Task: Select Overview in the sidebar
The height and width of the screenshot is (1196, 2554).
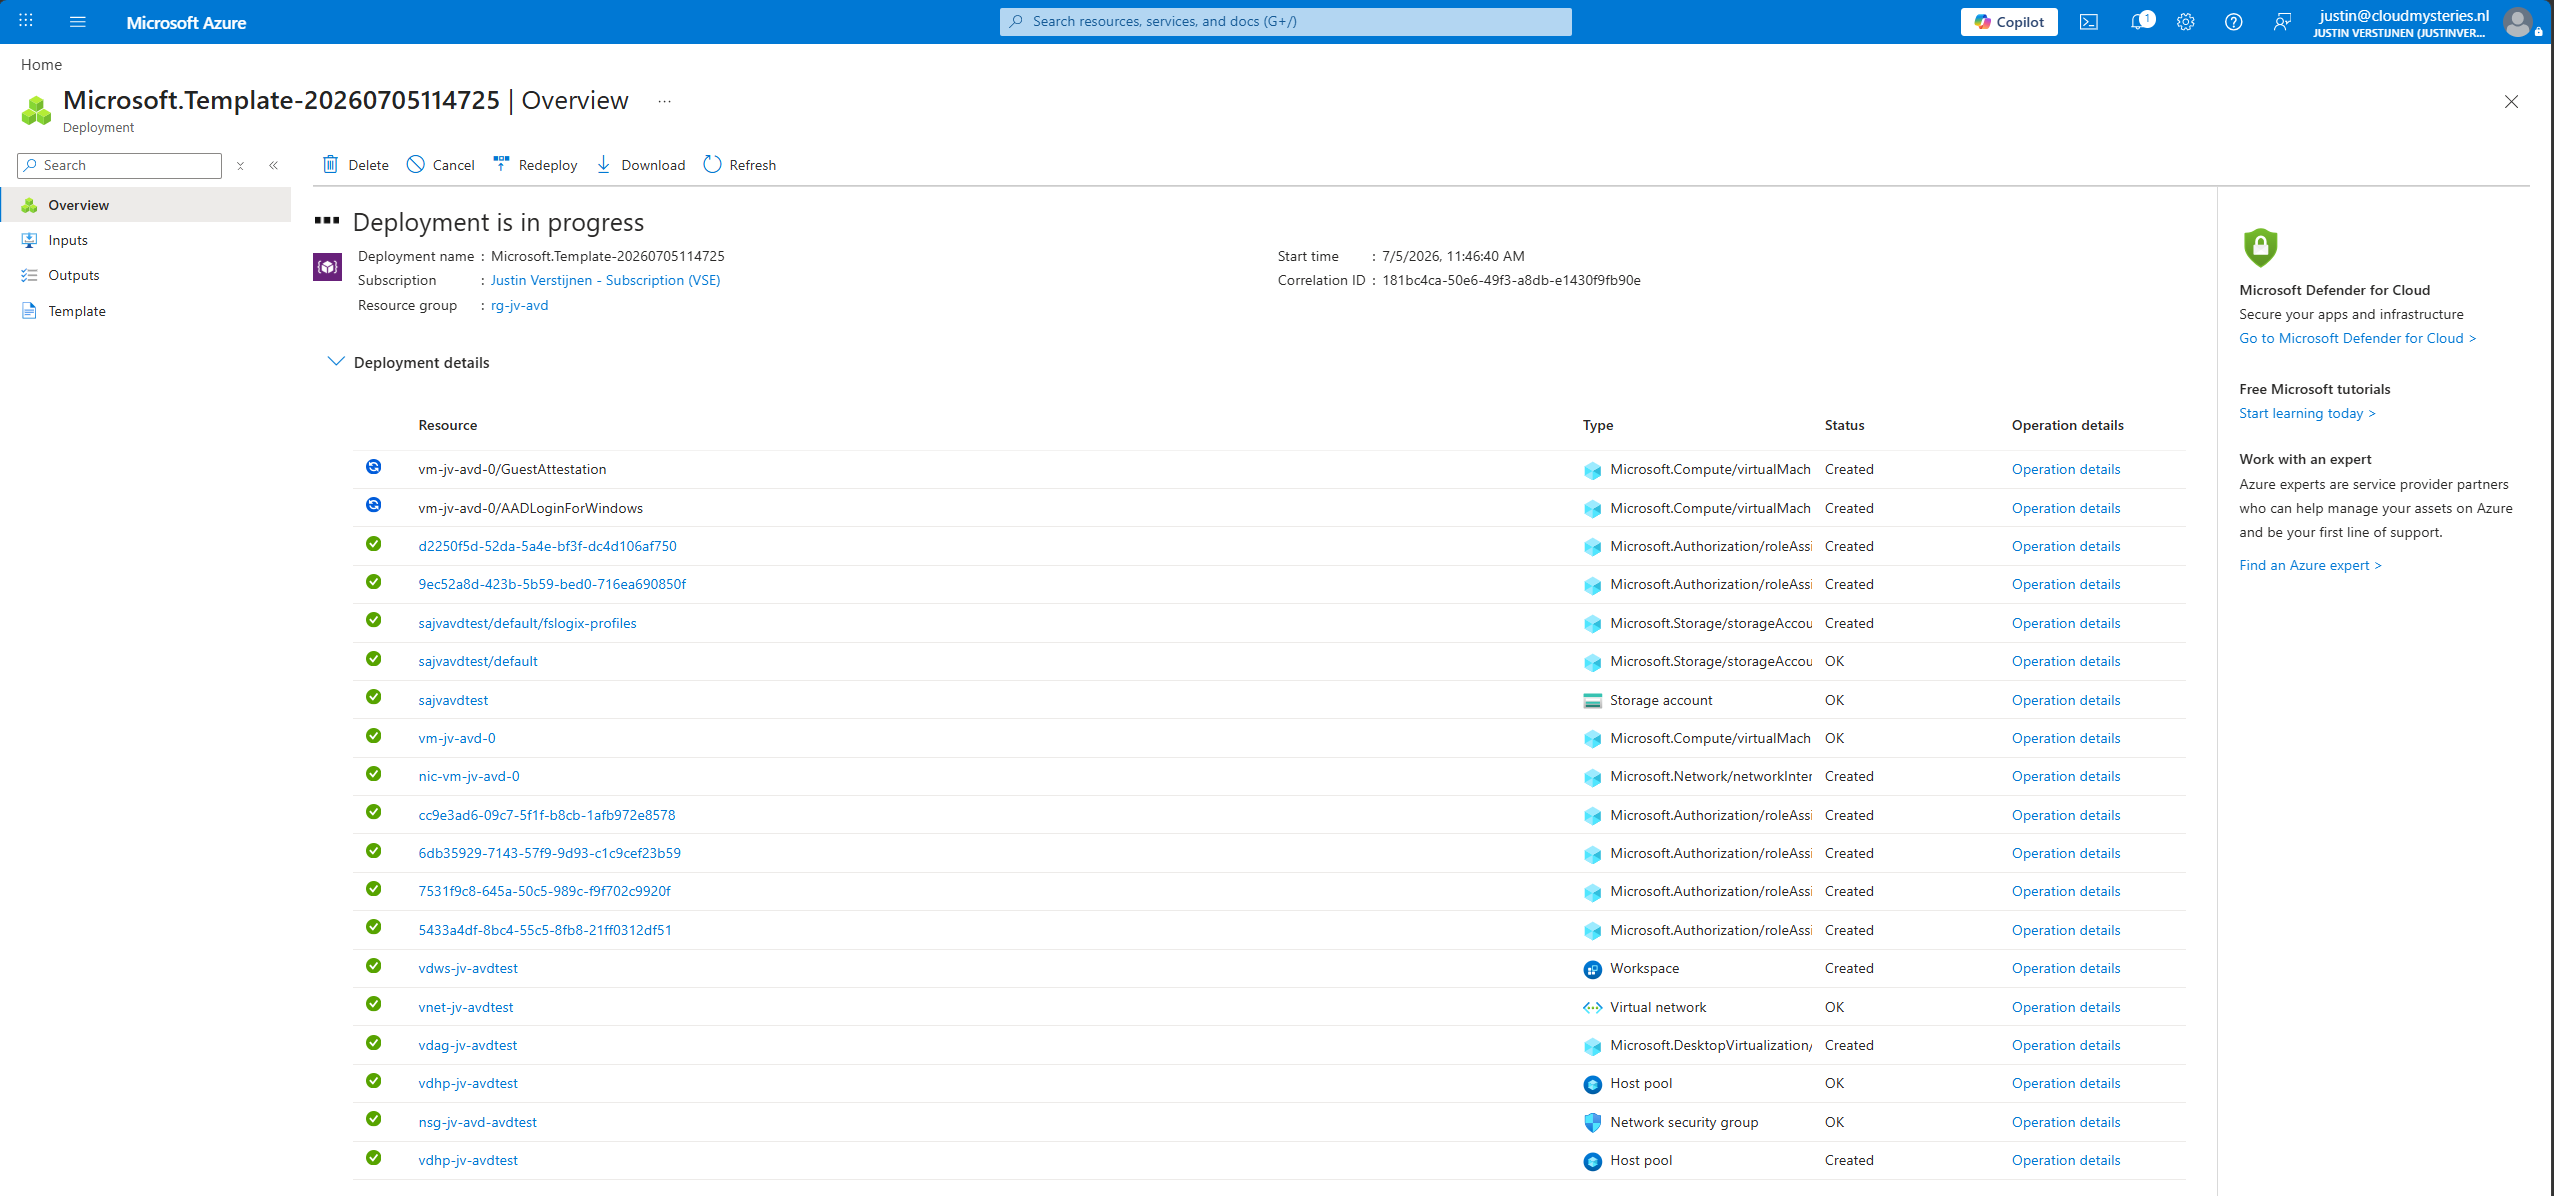Action: point(146,205)
